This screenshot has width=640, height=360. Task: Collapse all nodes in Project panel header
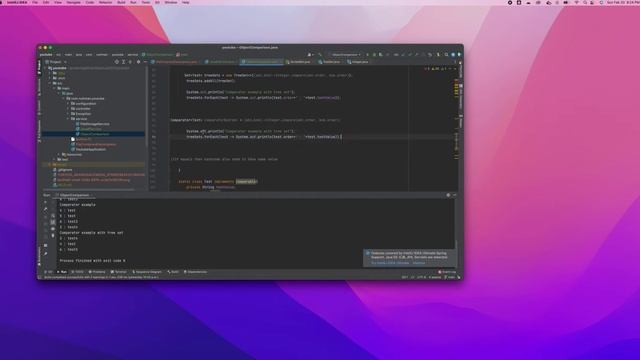point(130,62)
